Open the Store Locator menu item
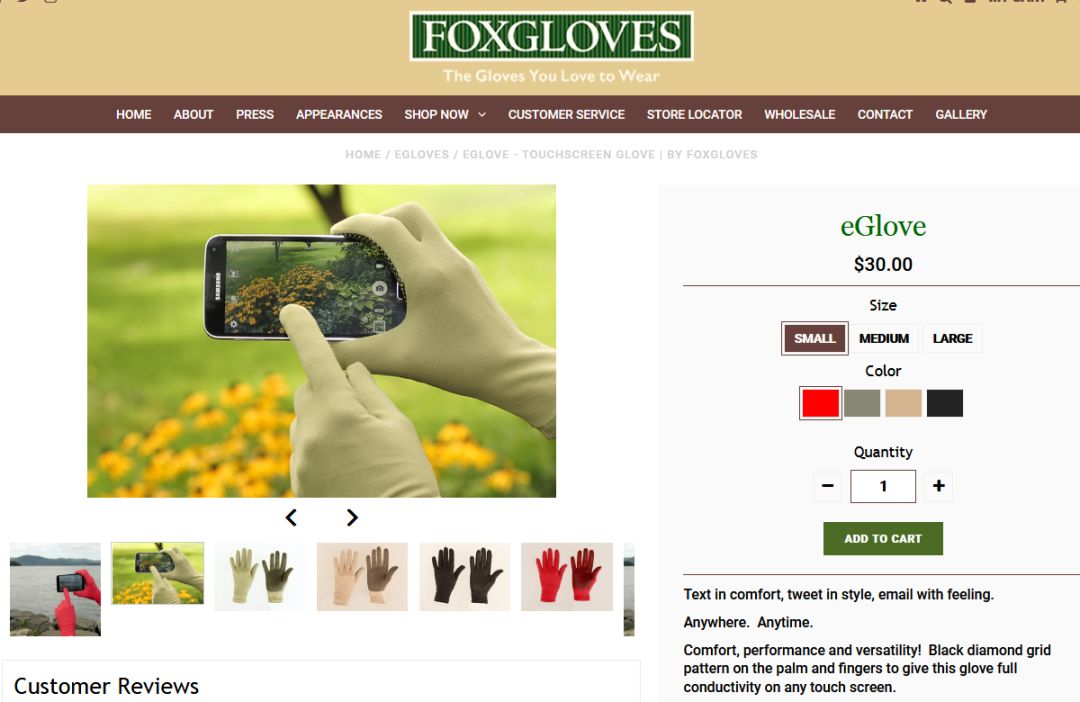This screenshot has height=702, width=1080. pos(694,114)
